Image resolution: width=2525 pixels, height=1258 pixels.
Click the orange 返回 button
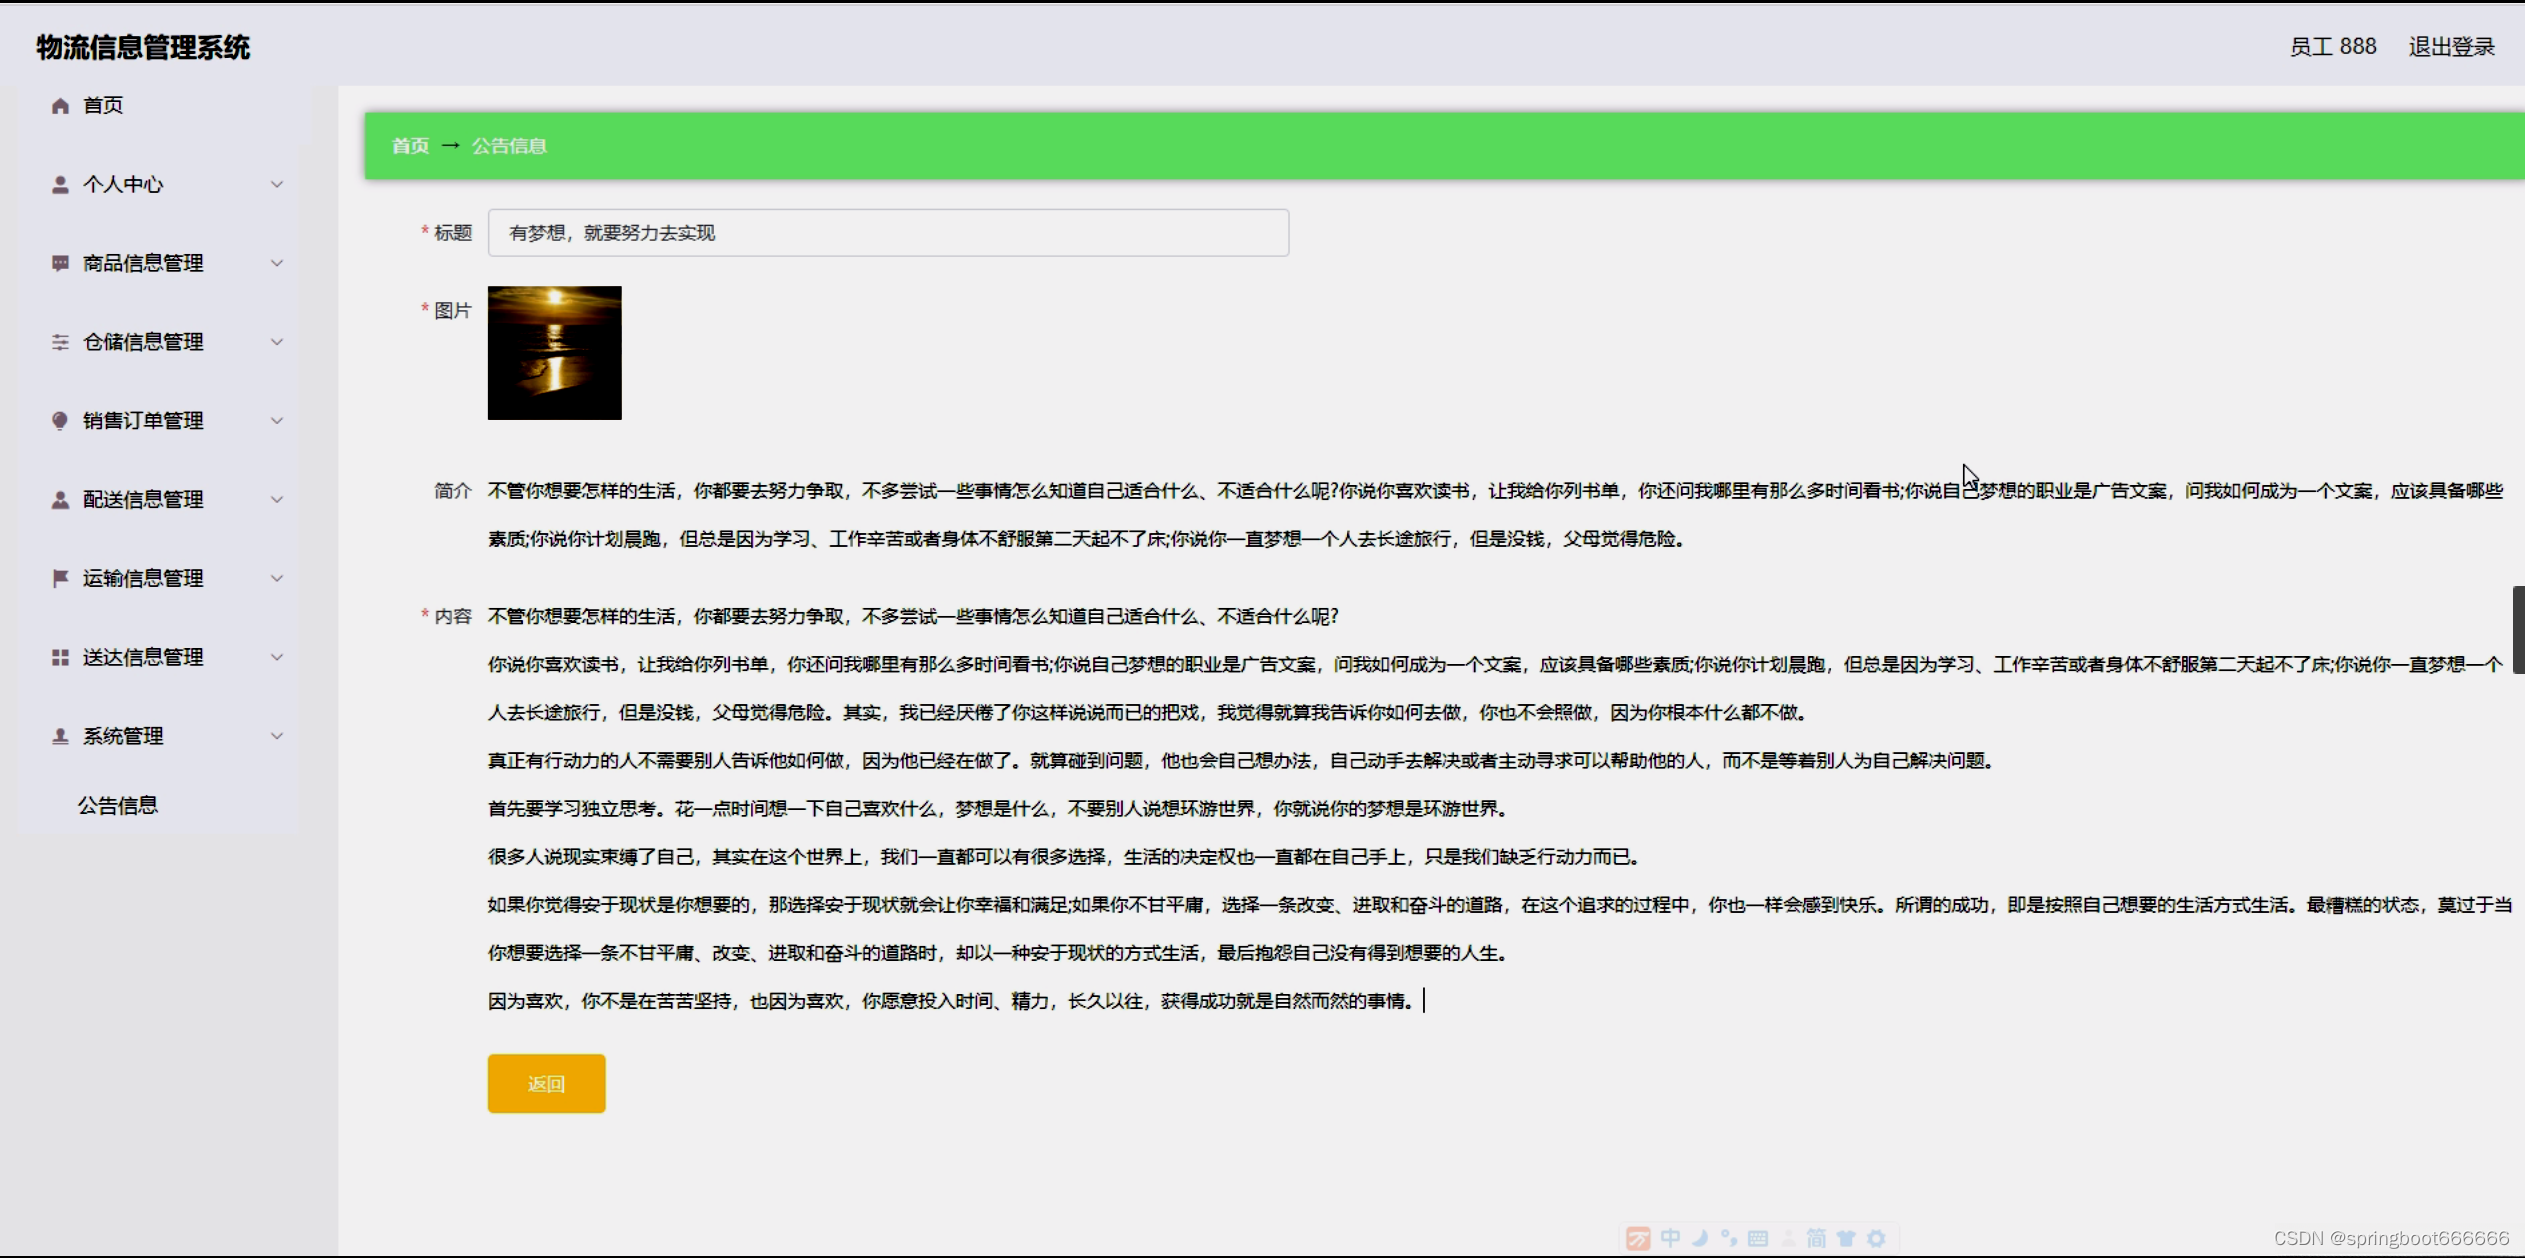coord(546,1083)
